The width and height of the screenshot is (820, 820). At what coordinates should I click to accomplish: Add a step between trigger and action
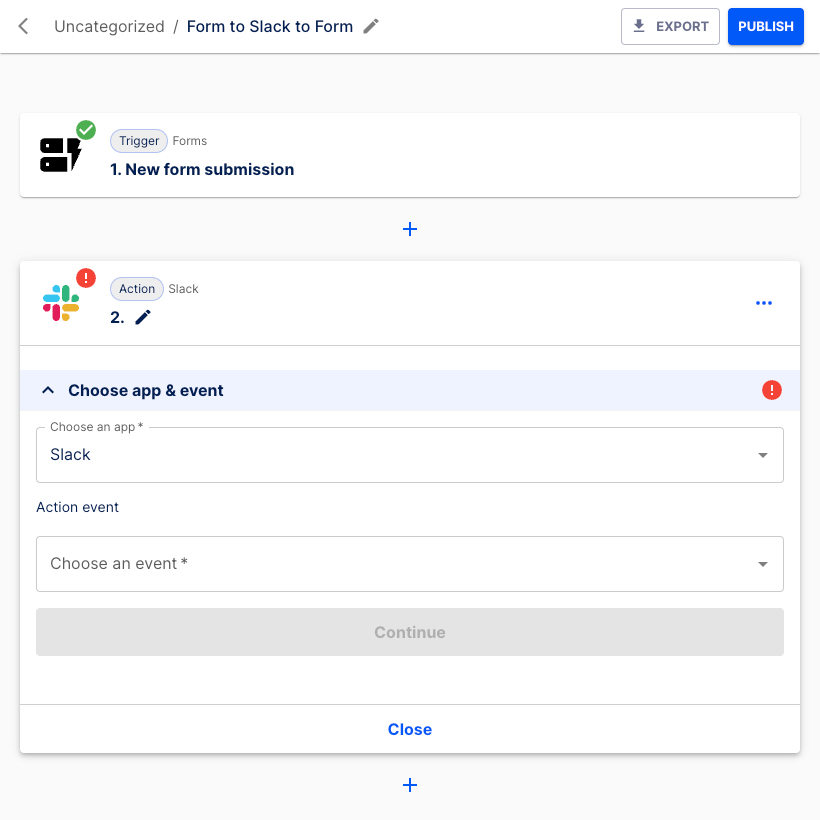[x=409, y=229]
